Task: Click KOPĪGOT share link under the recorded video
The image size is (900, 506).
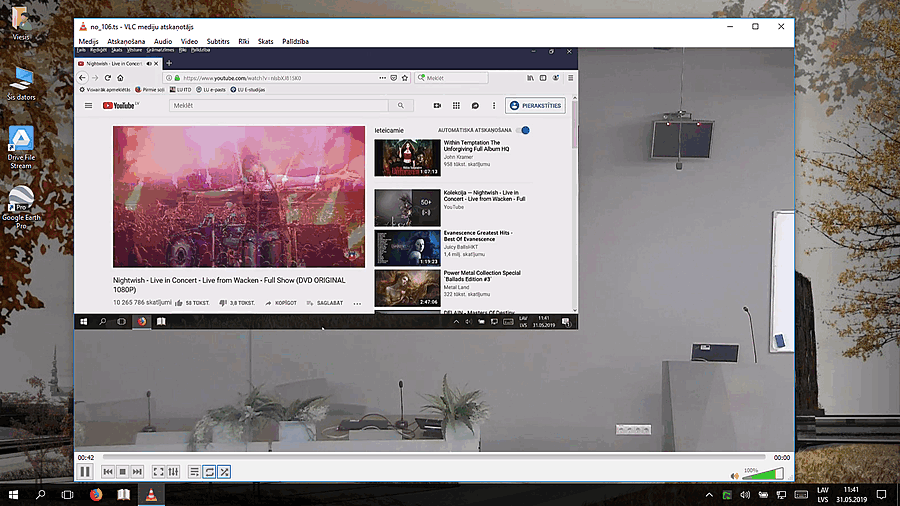Action: (x=281, y=303)
